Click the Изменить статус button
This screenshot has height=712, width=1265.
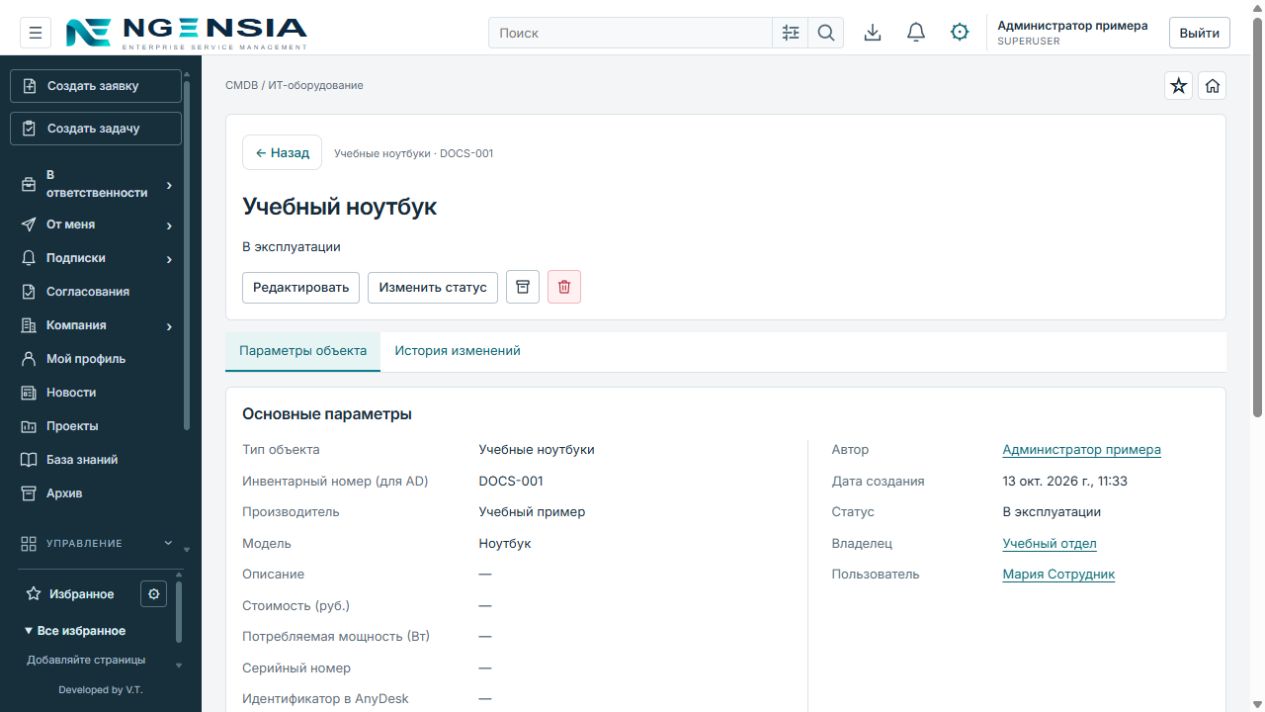[x=433, y=287]
